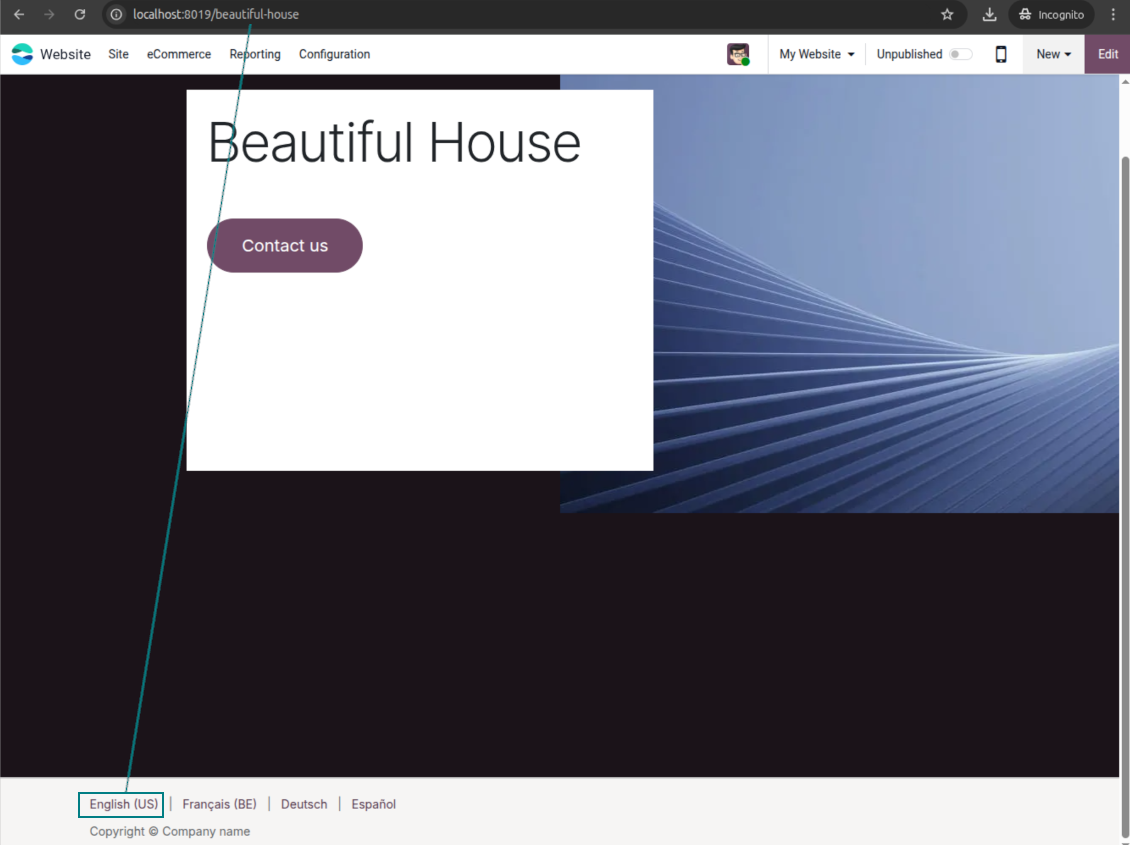The width and height of the screenshot is (1130, 845).
Task: Expand the My Website dropdown
Action: pyautogui.click(x=817, y=55)
